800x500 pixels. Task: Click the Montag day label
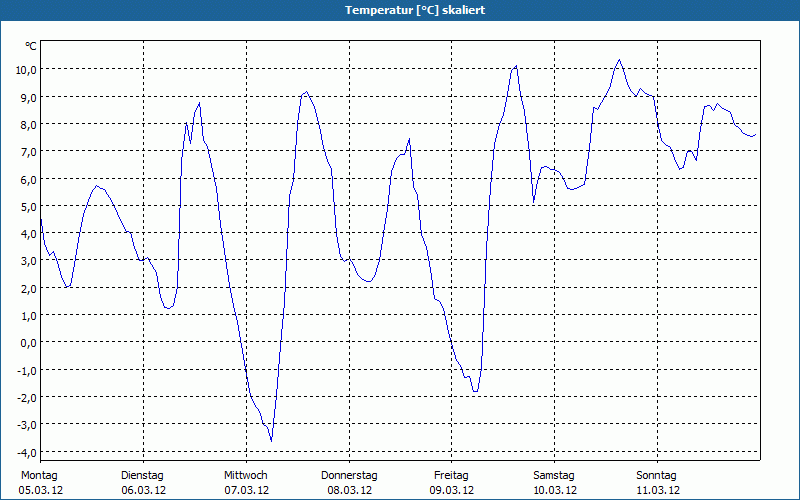39,476
